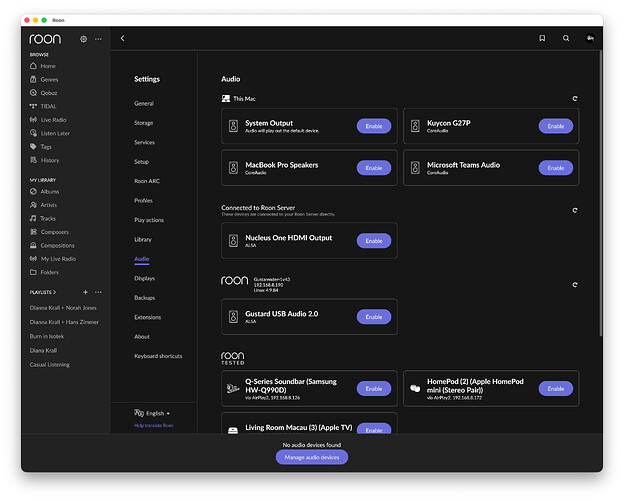Open the Play actions settings tab
Viewport: 624px width, 500px height.
[149, 220]
